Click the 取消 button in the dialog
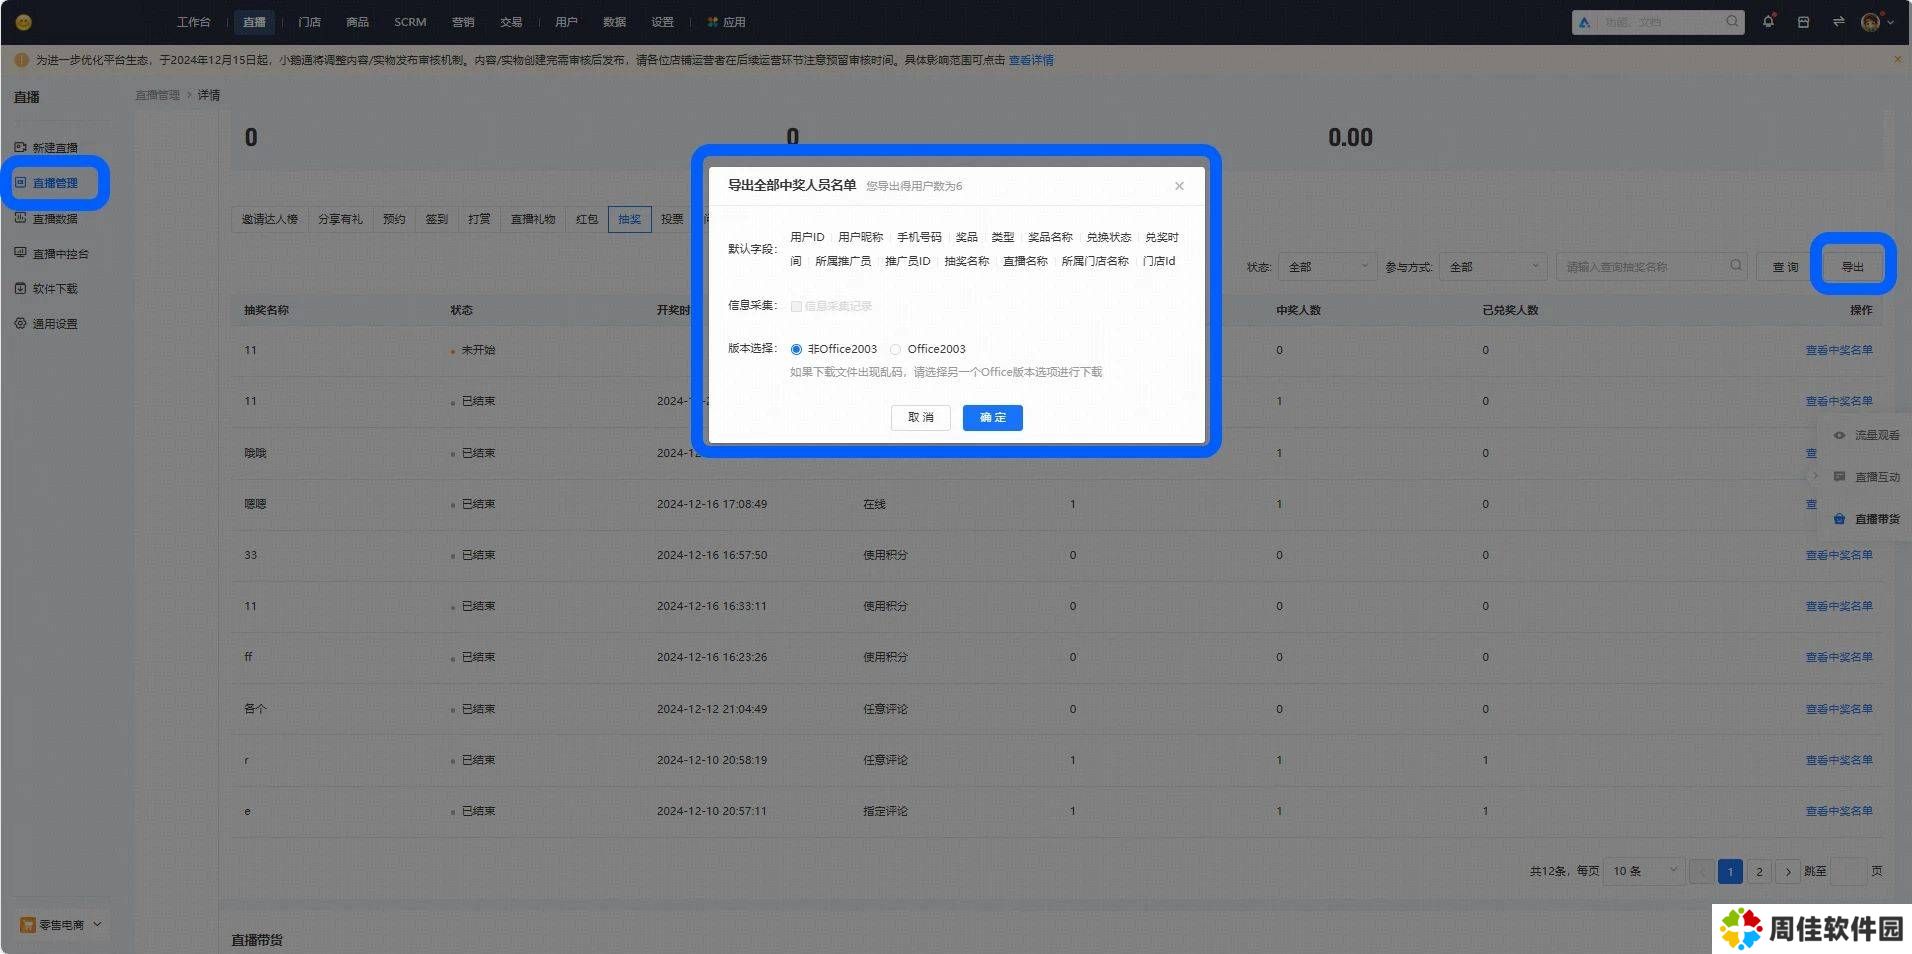1912x954 pixels. (x=920, y=417)
